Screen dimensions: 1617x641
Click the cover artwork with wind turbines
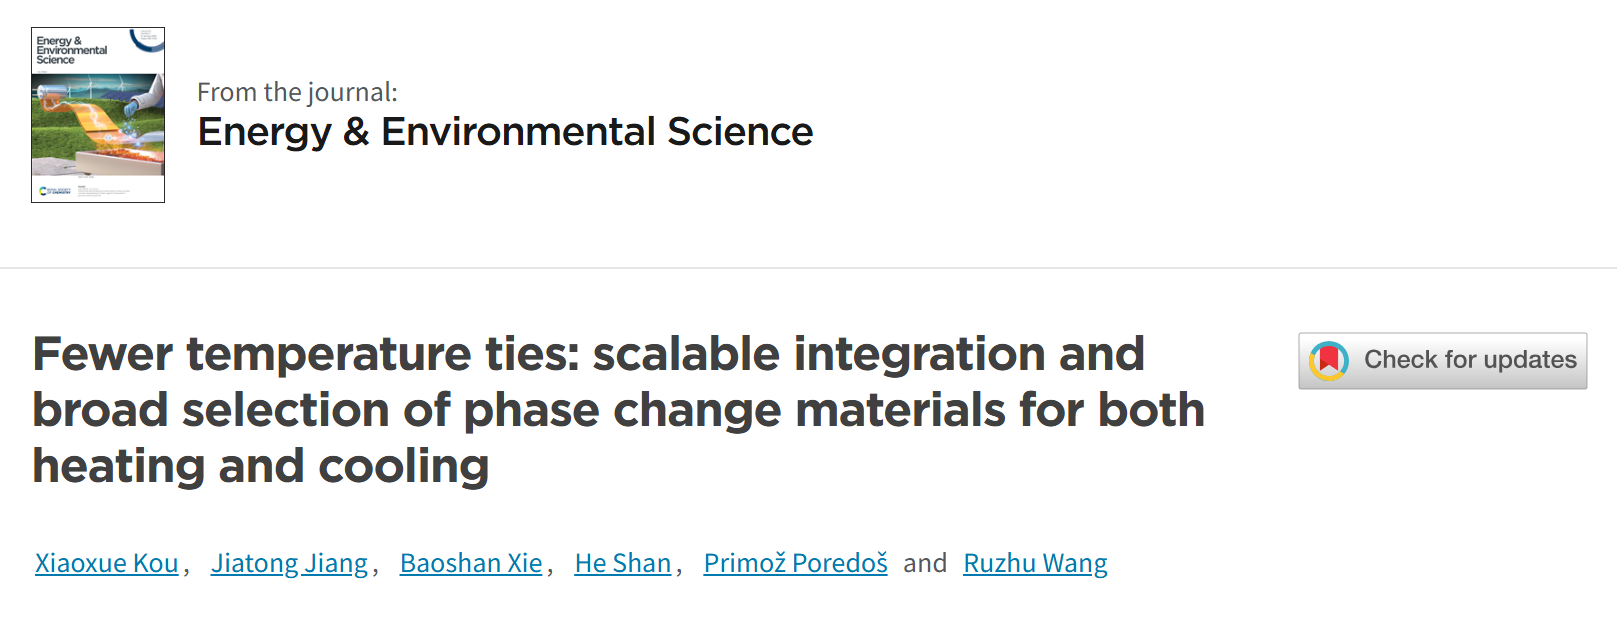[x=98, y=125]
